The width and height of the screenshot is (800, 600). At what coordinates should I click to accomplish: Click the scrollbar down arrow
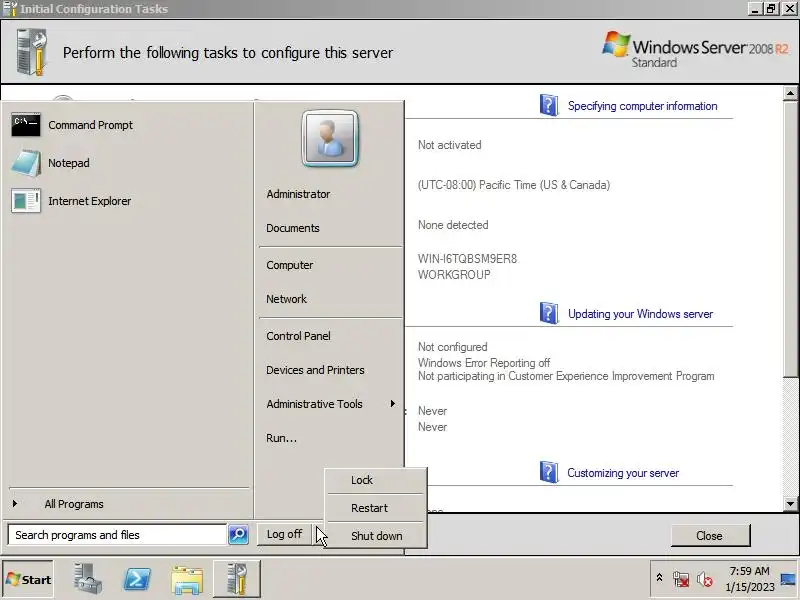790,504
